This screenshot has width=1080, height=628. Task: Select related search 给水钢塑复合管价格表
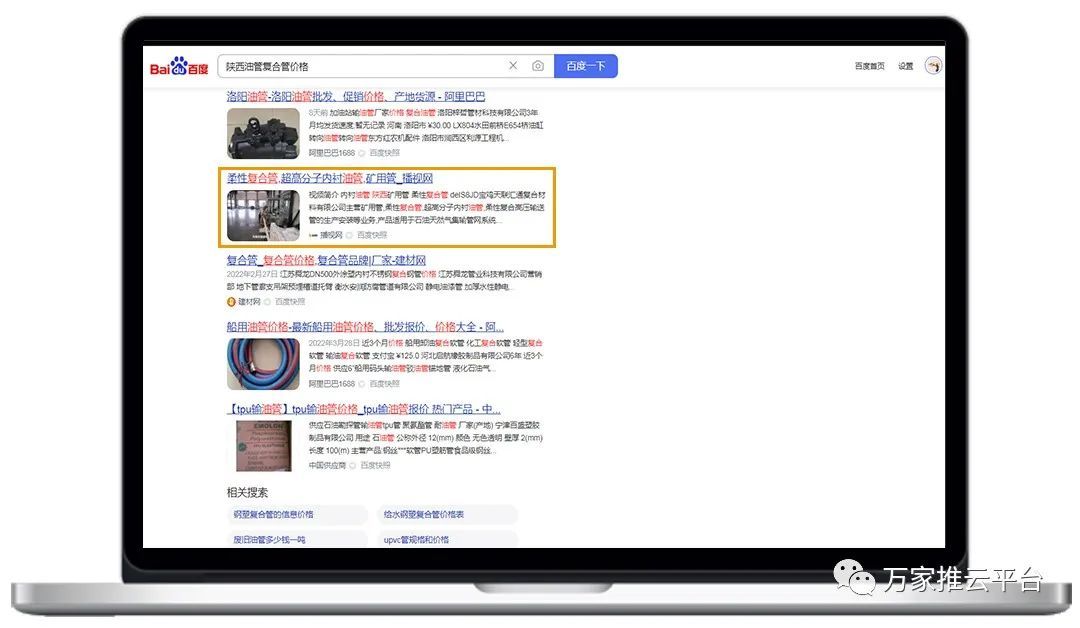click(424, 514)
